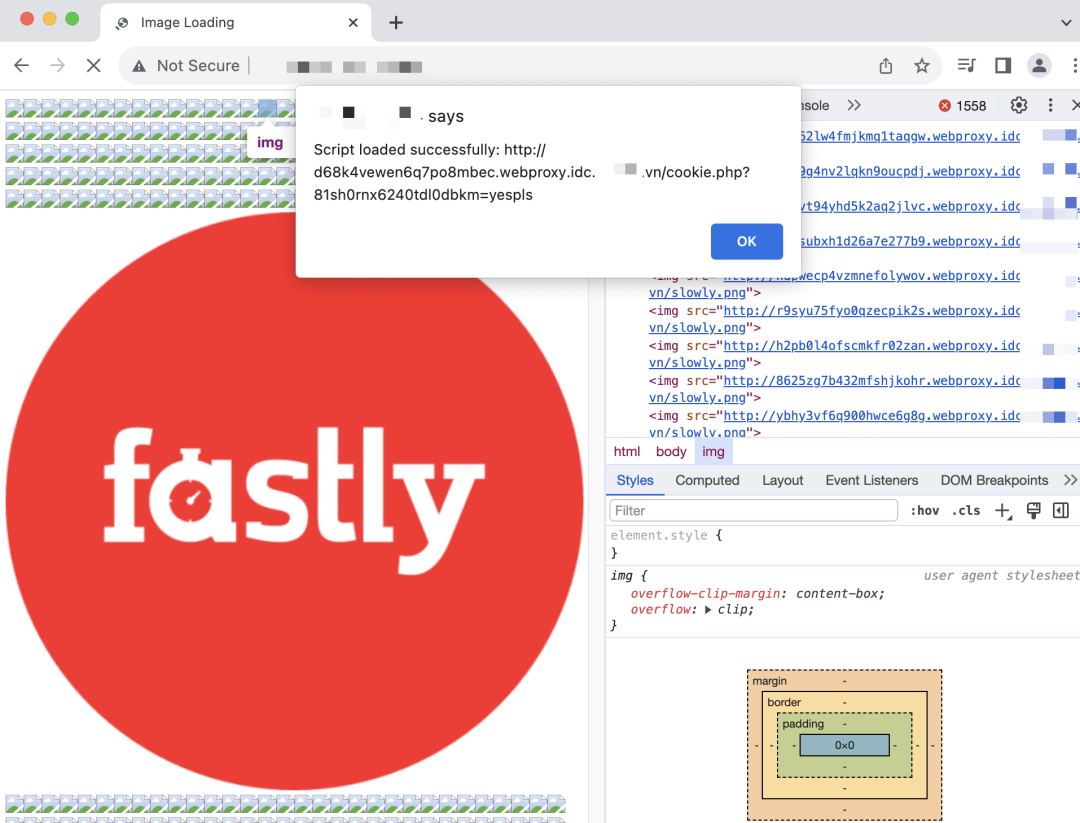Add a new style rule plus icon

pyautogui.click(x=1003, y=511)
